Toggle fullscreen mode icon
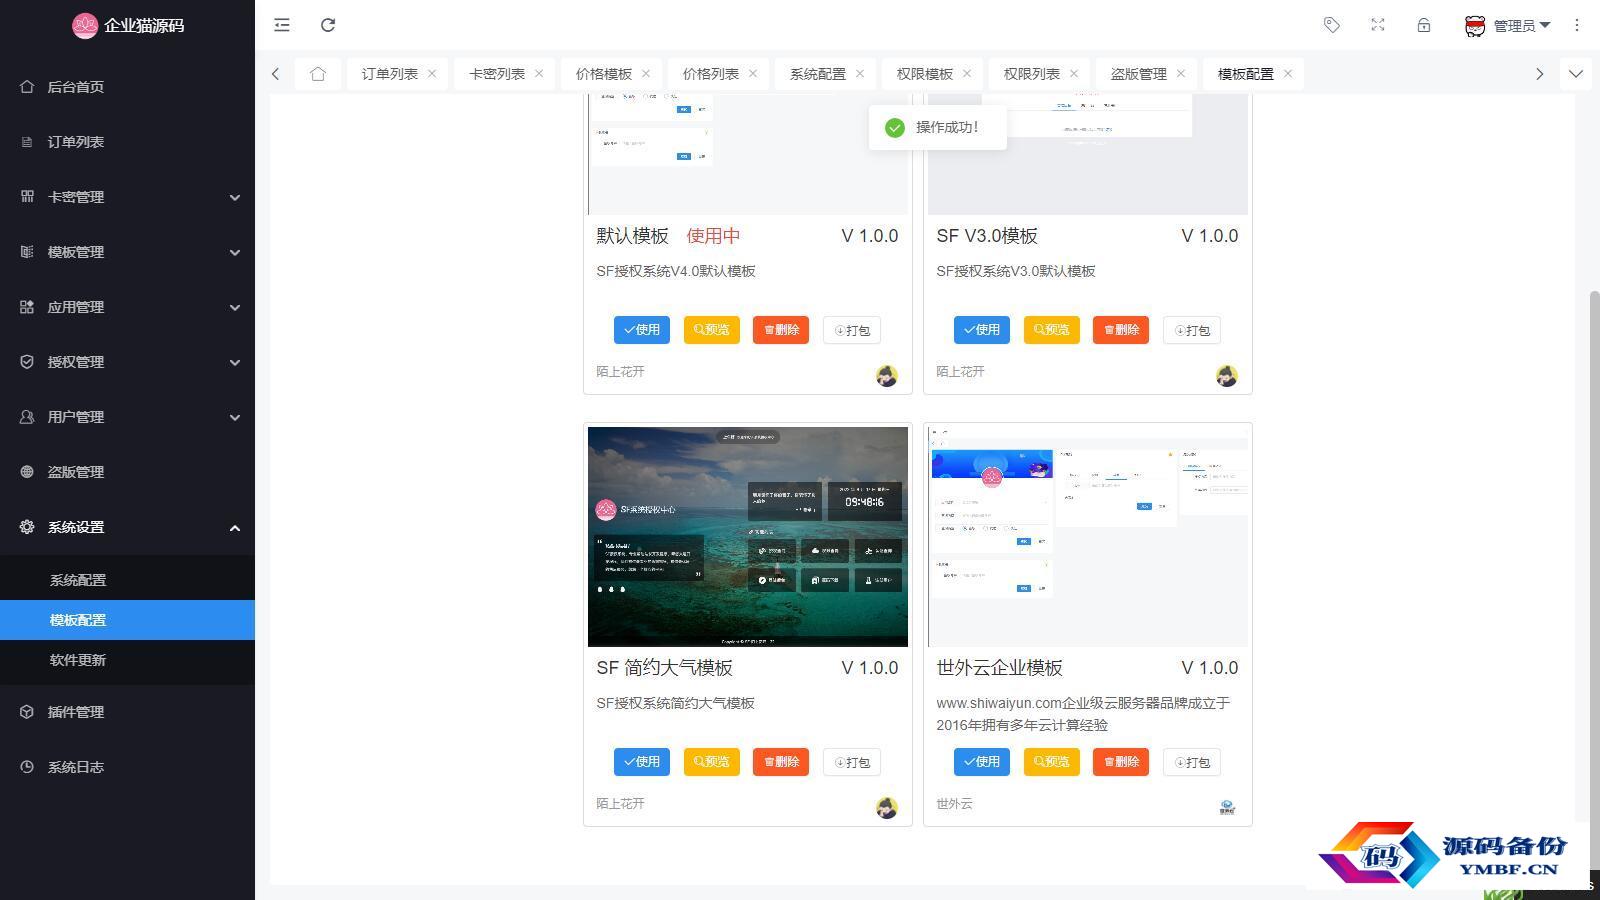1600x900 pixels. click(1378, 25)
